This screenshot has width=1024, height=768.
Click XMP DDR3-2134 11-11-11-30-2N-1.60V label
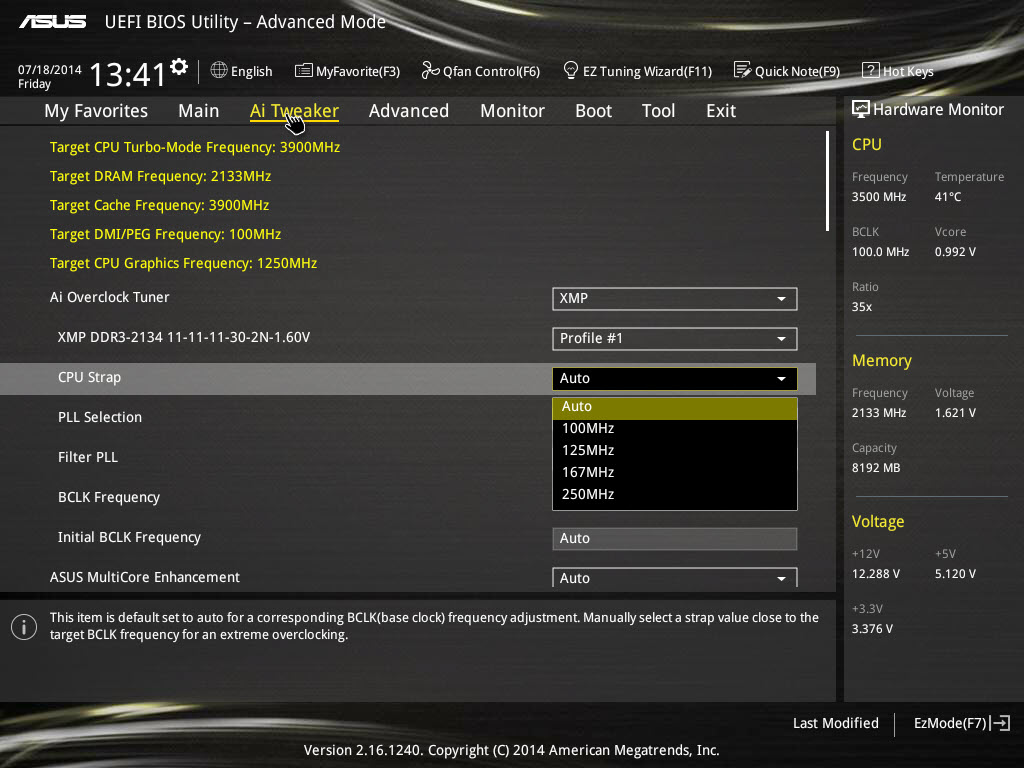[x=184, y=338]
